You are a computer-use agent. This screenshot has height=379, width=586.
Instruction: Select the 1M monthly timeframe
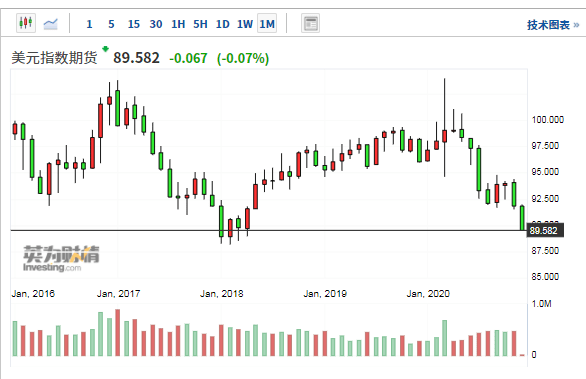267,24
